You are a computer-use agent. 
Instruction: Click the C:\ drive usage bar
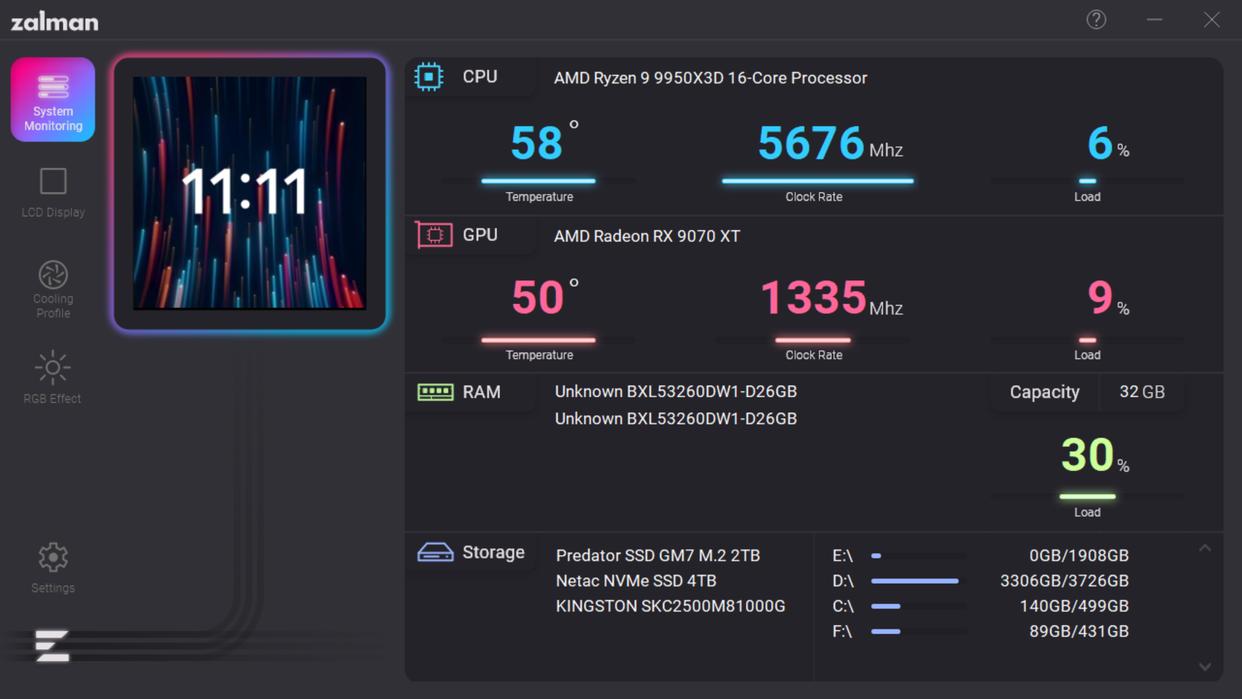[918, 606]
